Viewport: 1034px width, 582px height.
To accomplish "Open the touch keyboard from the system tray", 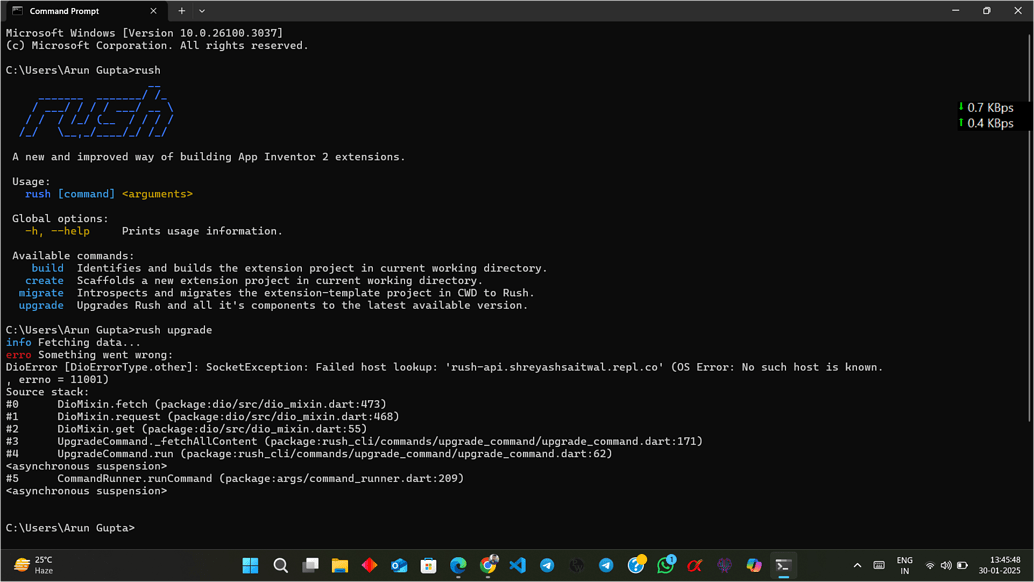I will coord(880,565).
